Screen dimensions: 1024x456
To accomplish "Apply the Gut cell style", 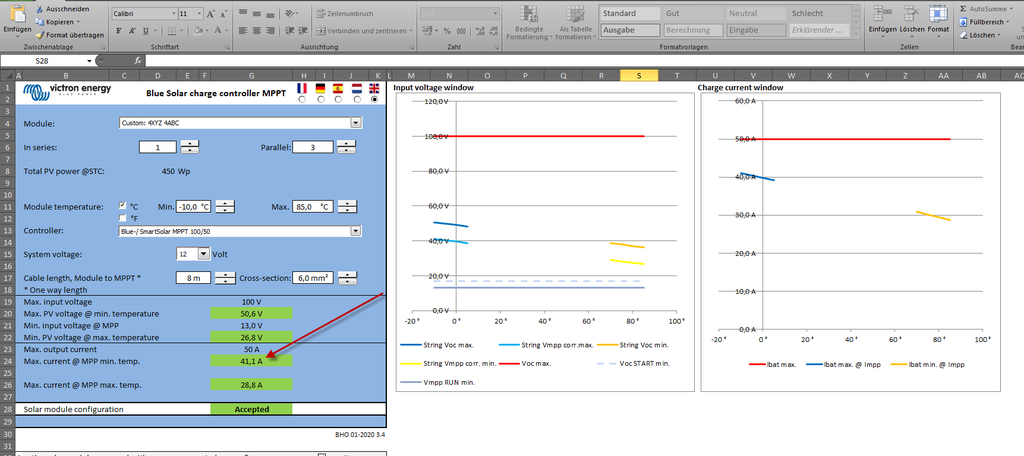I will (x=693, y=13).
